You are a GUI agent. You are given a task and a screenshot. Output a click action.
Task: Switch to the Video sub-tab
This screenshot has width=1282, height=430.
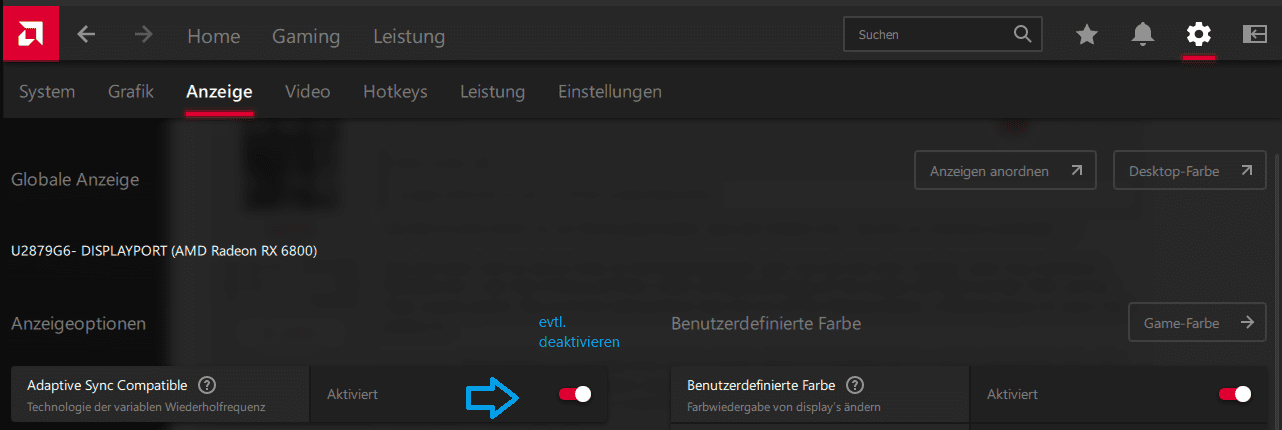click(308, 92)
